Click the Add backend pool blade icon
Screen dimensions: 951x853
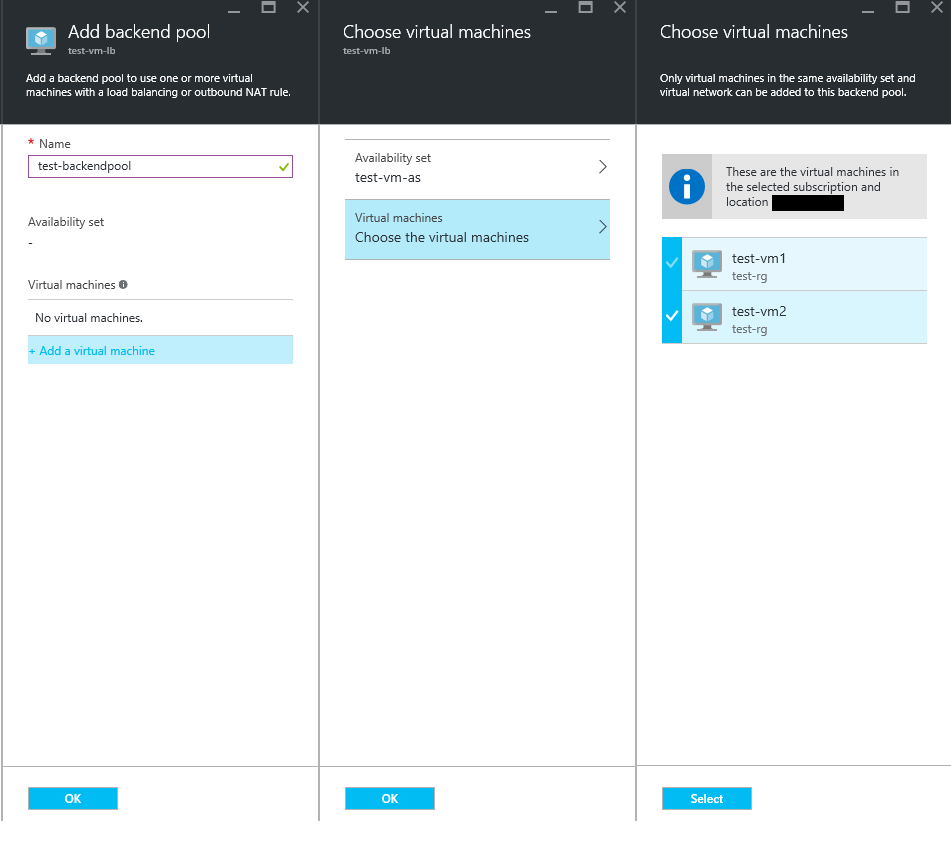tap(41, 40)
